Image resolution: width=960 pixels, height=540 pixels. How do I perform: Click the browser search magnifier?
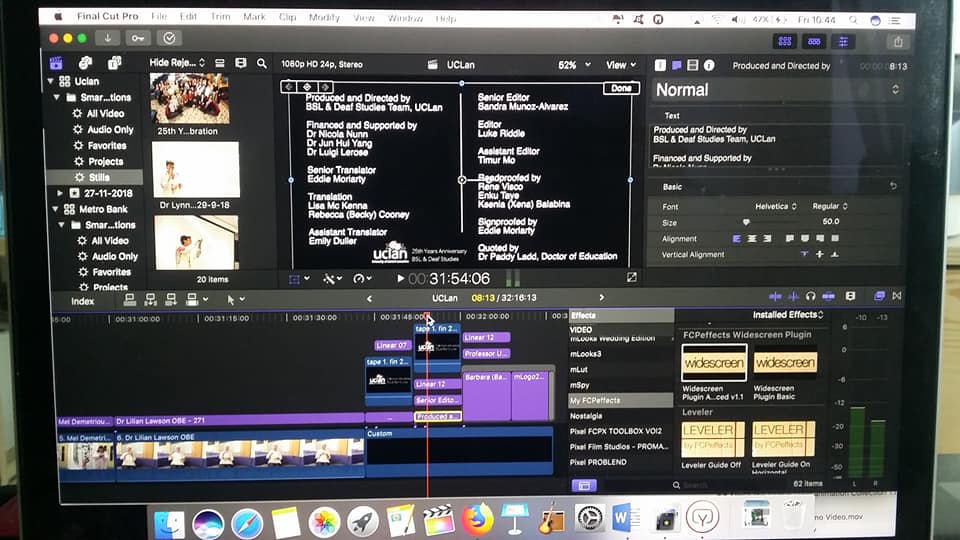(x=262, y=63)
